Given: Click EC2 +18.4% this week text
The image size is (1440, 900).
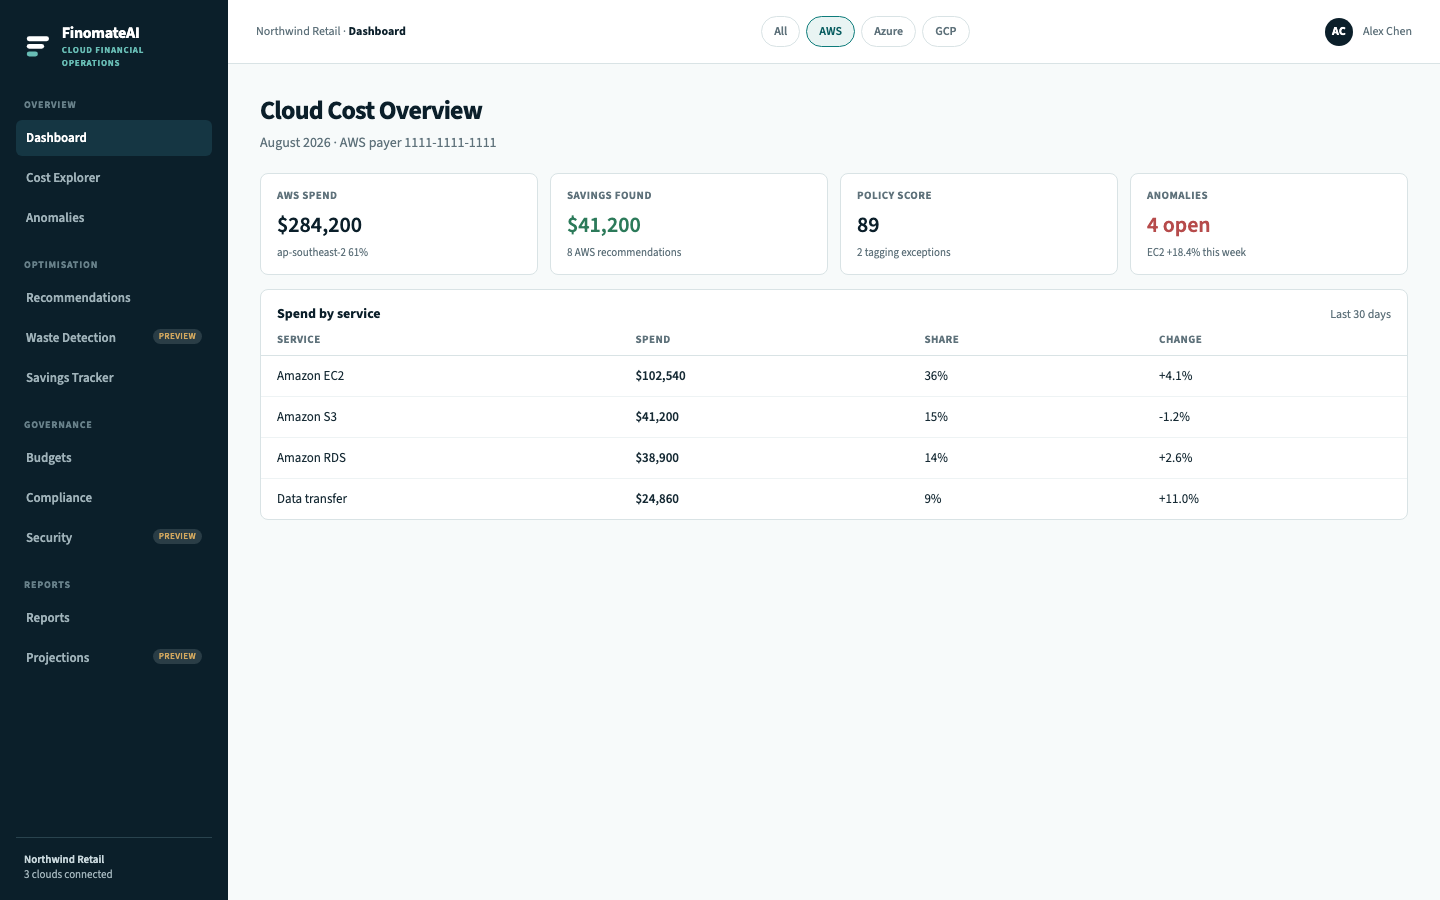Looking at the screenshot, I should (x=1196, y=253).
